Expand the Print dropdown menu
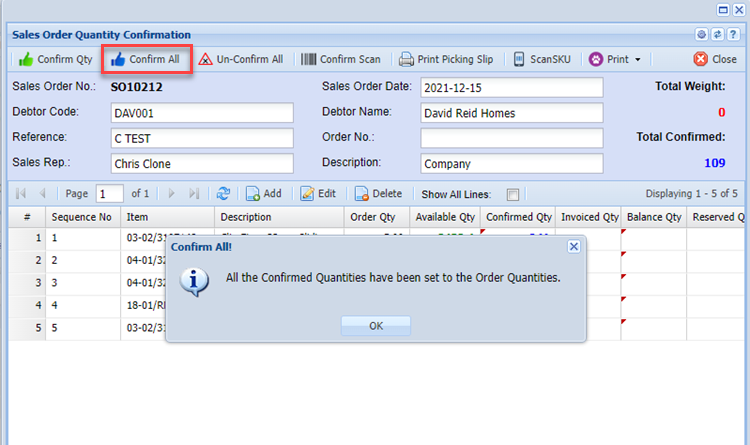 [x=637, y=59]
